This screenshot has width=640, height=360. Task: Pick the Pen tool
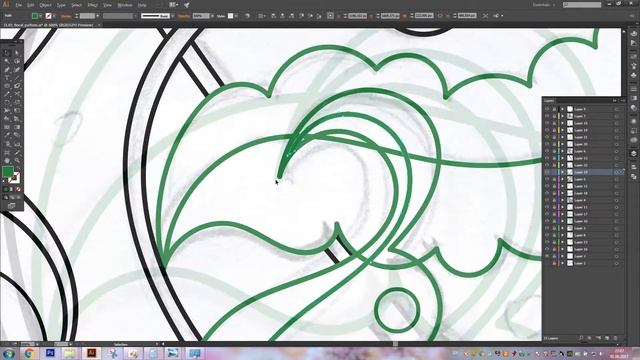pos(7,69)
